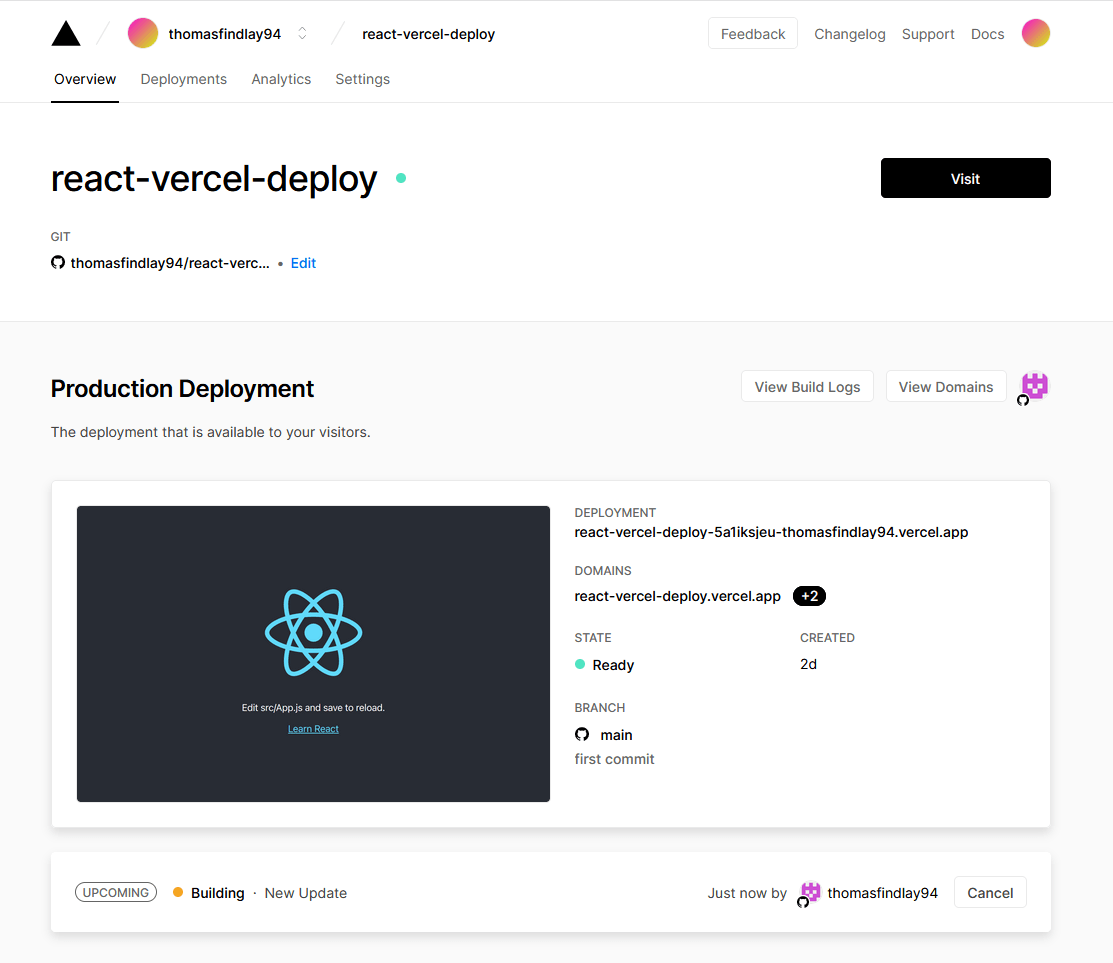
Task: Click thomasfindlay94 name in header breadcrumb
Action: click(224, 34)
